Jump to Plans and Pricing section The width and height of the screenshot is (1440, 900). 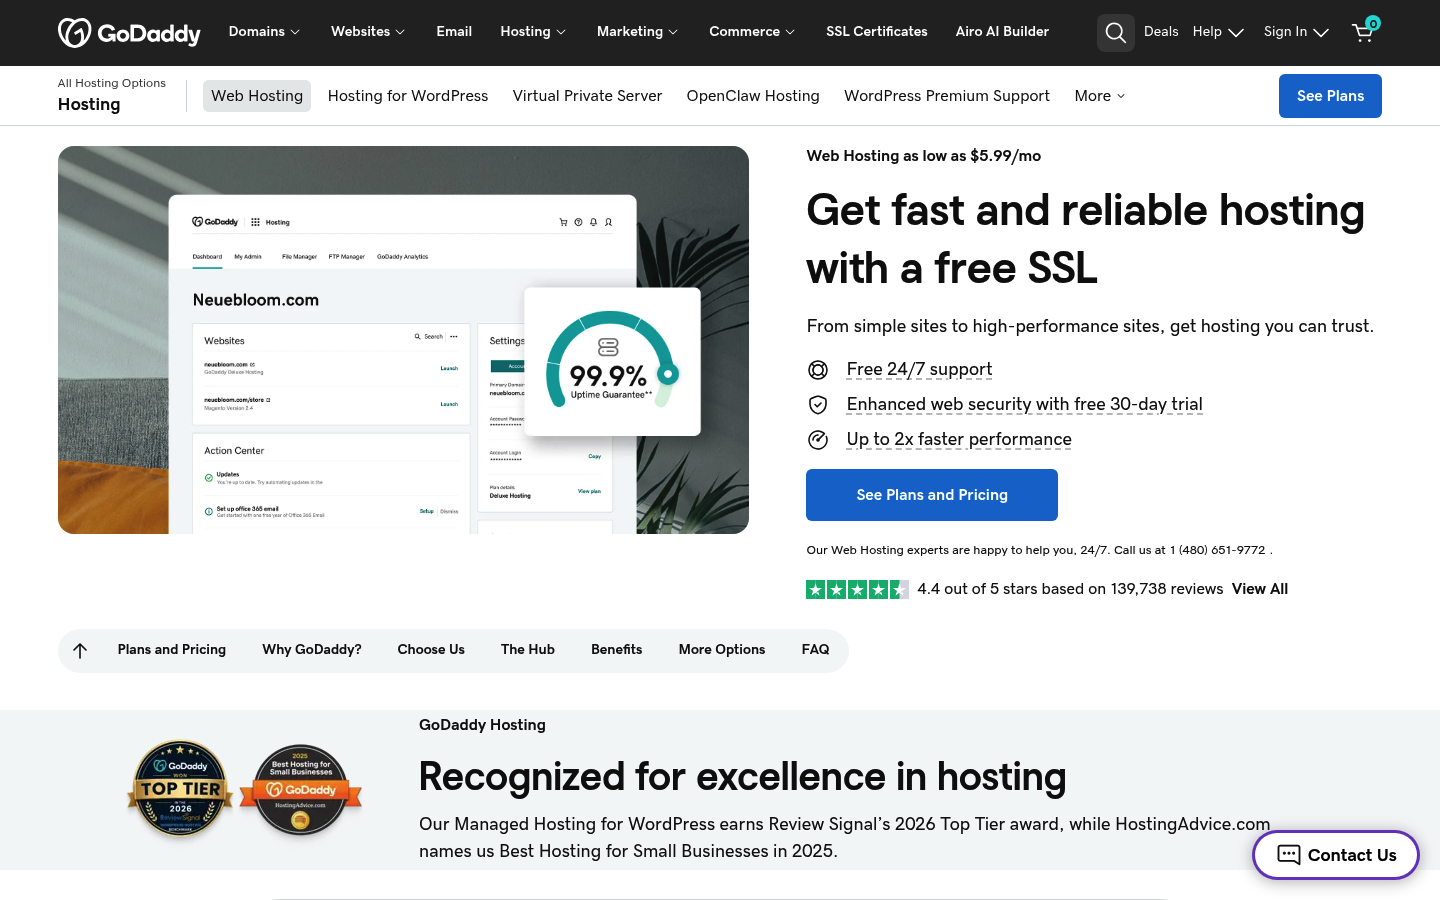(172, 650)
